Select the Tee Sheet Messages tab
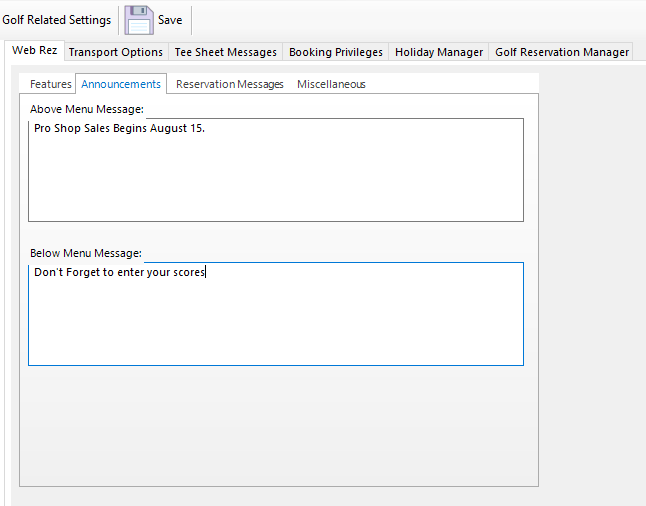 (x=225, y=52)
